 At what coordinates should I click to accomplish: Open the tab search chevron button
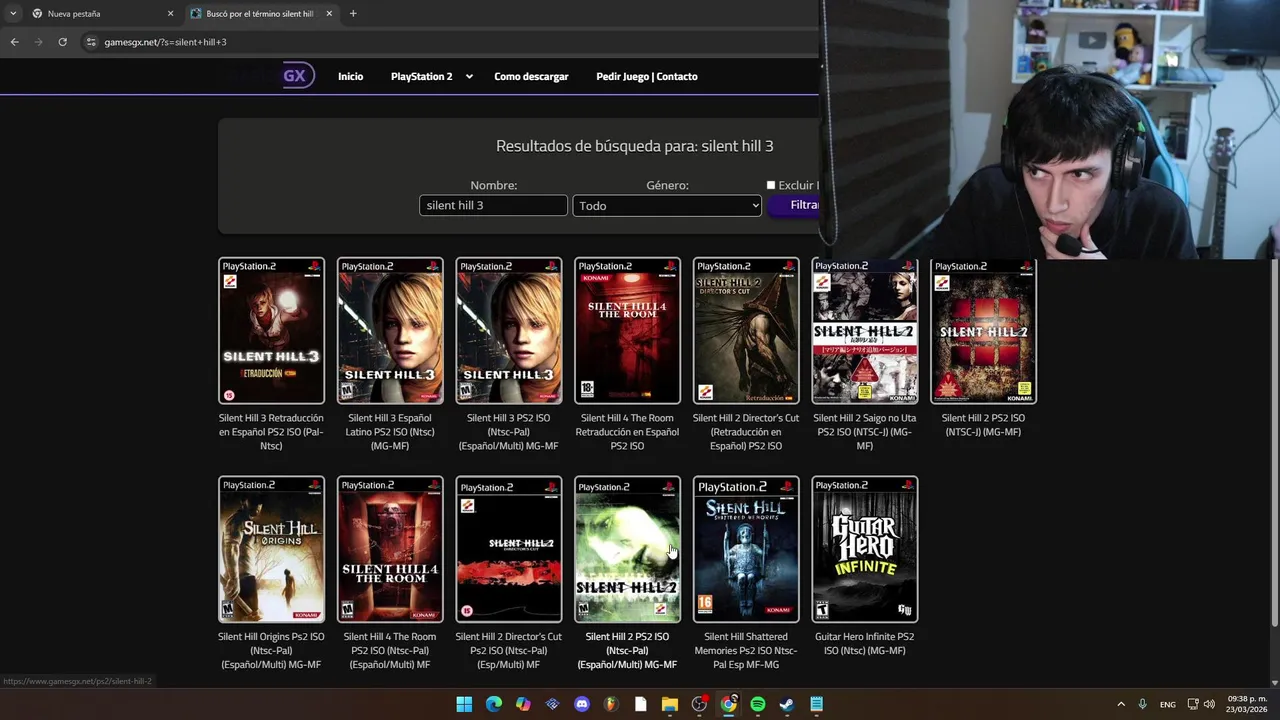(x=13, y=14)
